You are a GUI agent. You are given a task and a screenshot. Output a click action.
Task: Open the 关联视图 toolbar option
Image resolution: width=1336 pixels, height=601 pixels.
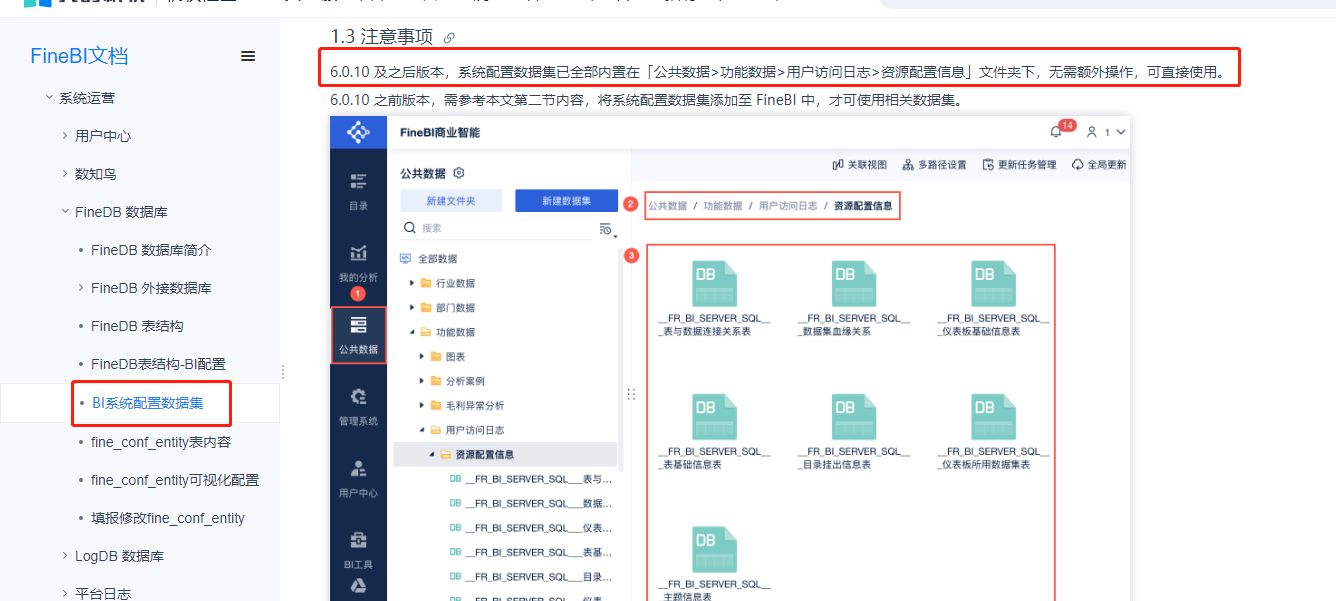860,165
